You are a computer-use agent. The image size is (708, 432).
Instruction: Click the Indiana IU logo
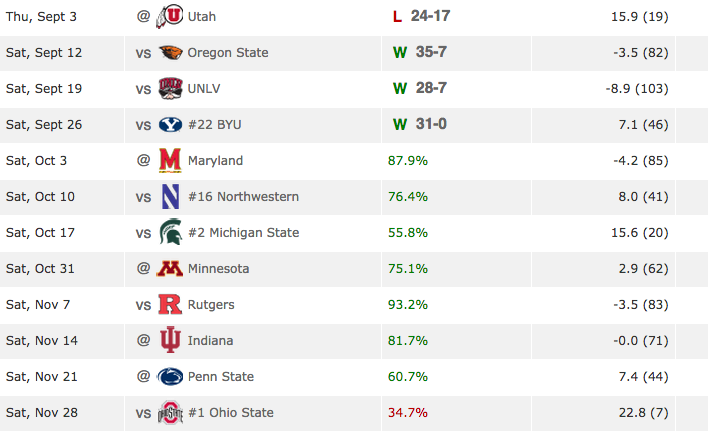(x=170, y=340)
